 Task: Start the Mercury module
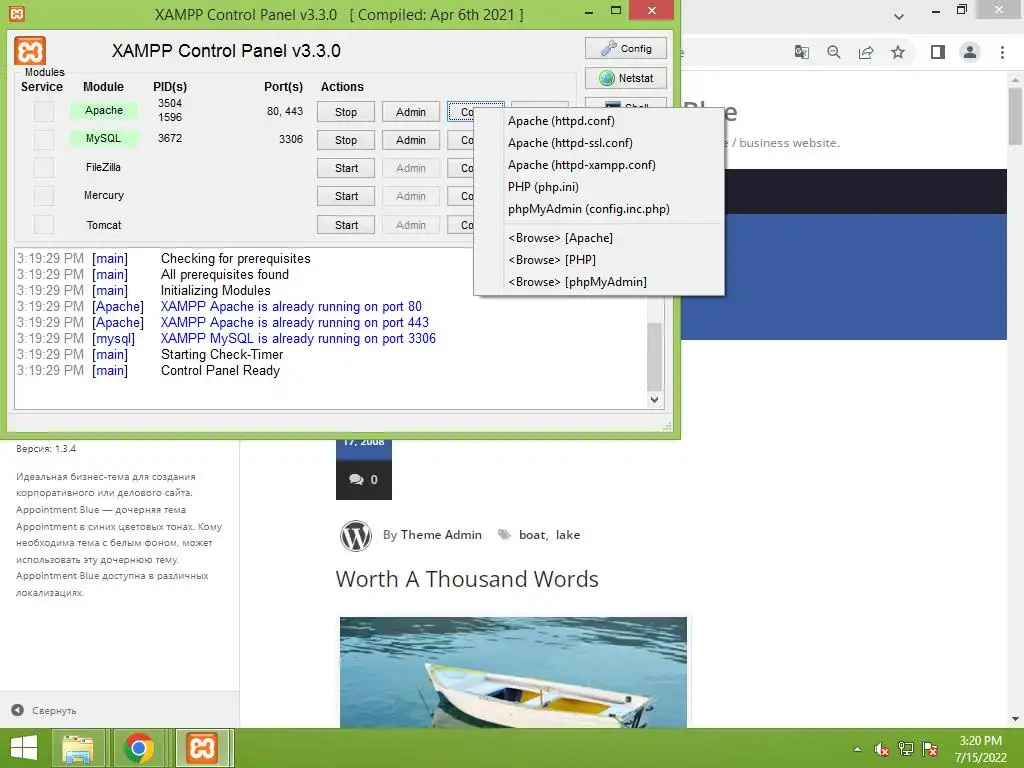(x=346, y=196)
